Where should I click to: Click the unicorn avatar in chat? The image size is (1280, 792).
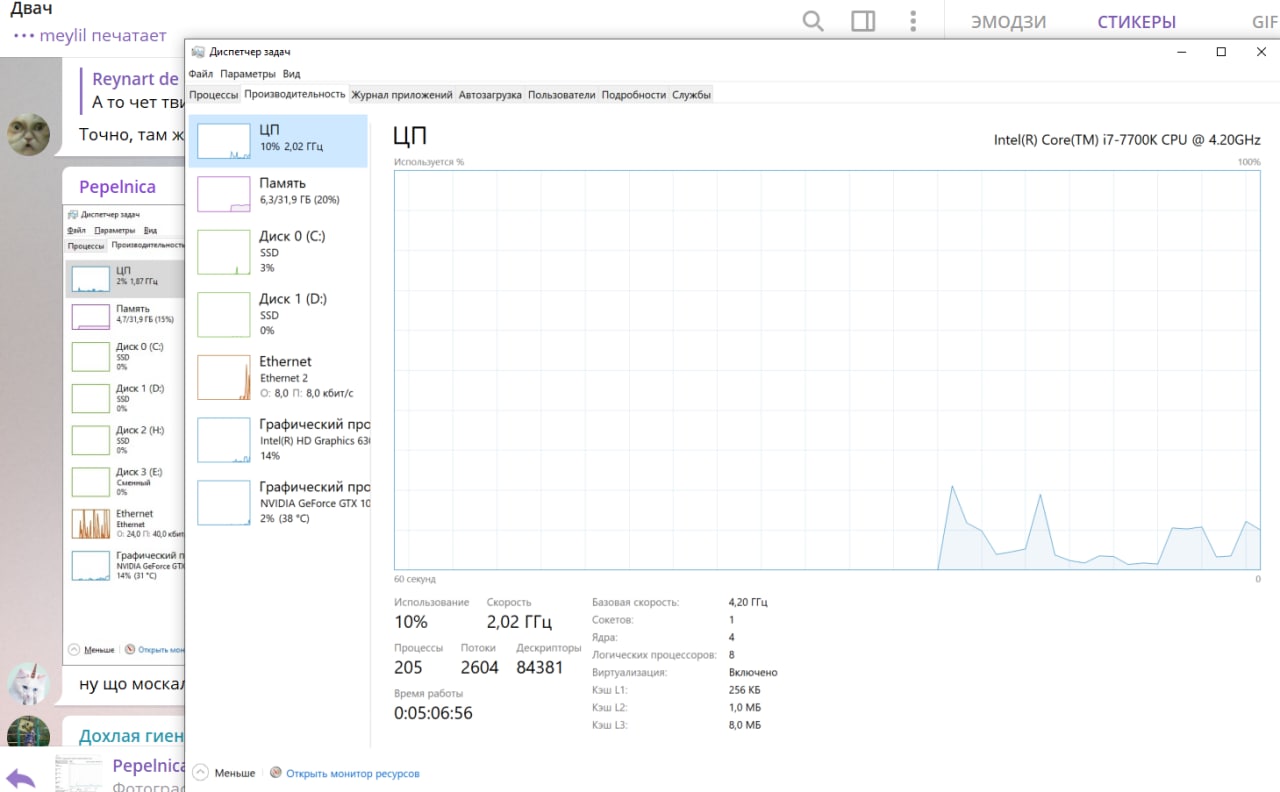[28, 683]
